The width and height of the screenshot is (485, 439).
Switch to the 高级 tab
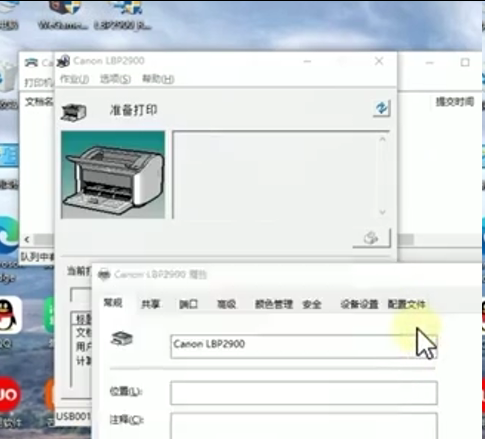click(x=226, y=304)
